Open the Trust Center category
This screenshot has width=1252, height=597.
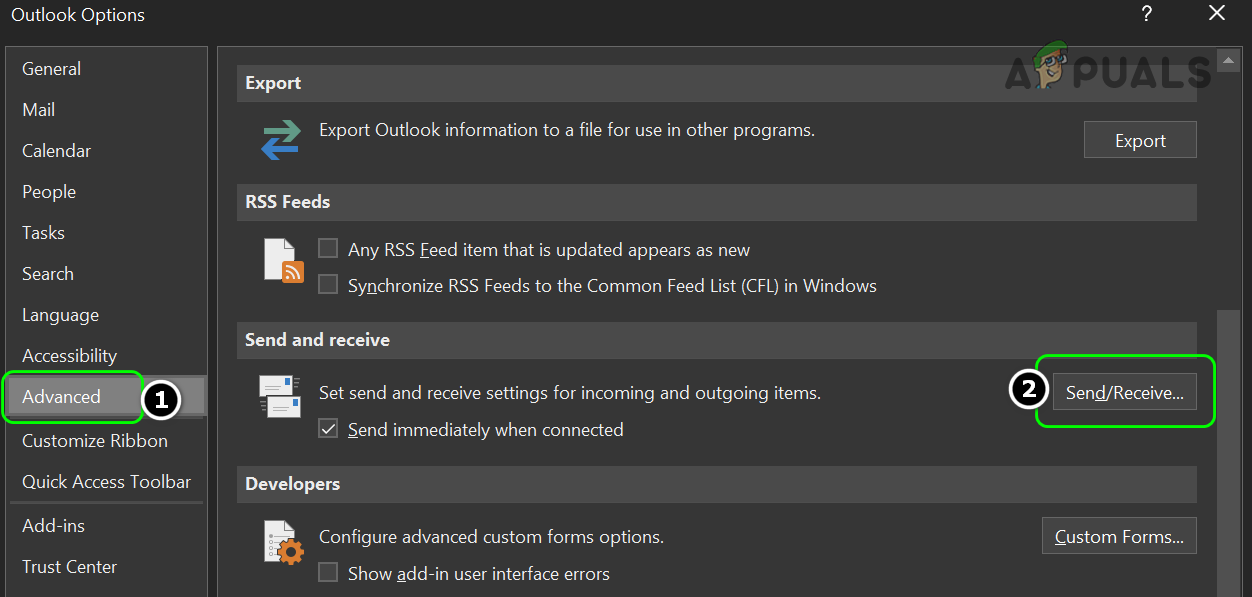click(69, 567)
